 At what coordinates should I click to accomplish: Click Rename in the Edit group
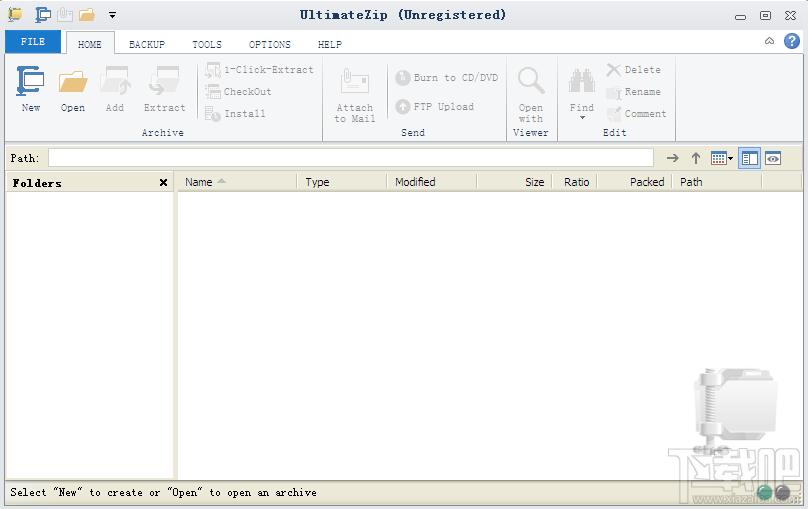pyautogui.click(x=634, y=92)
